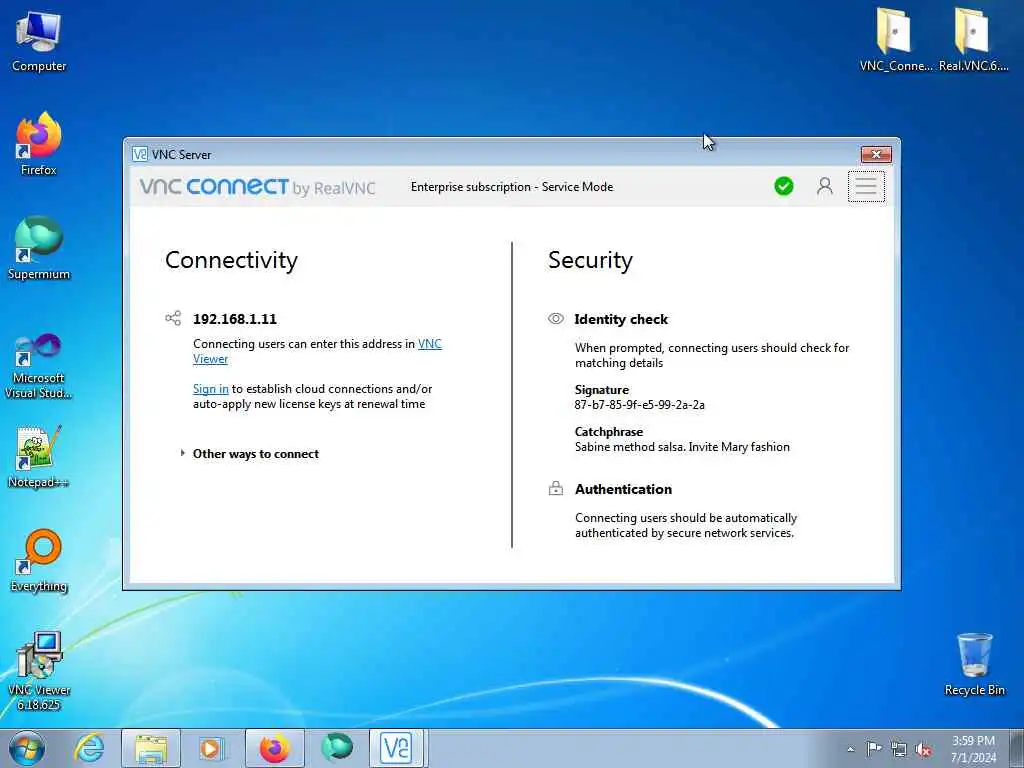The width and height of the screenshot is (1024, 768).
Task: Open Windows Explorer from the taskbar
Action: pyautogui.click(x=151, y=748)
